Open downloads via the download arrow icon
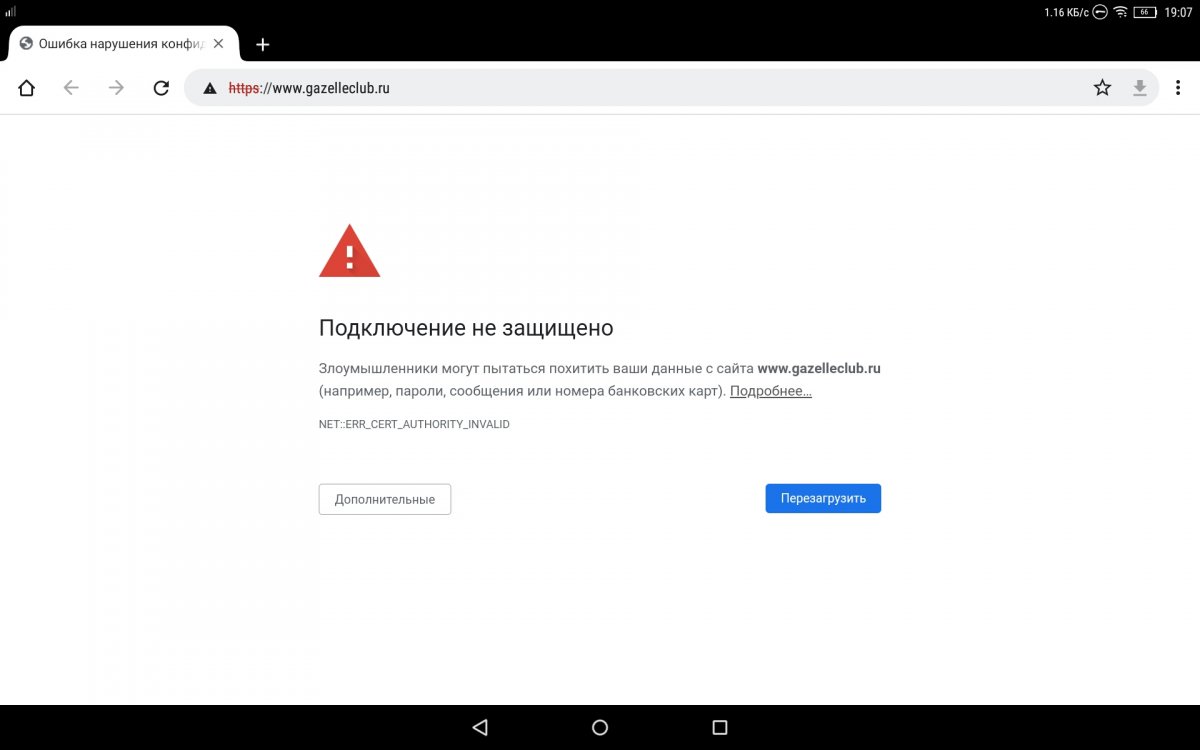The width and height of the screenshot is (1200, 750). (x=1139, y=88)
